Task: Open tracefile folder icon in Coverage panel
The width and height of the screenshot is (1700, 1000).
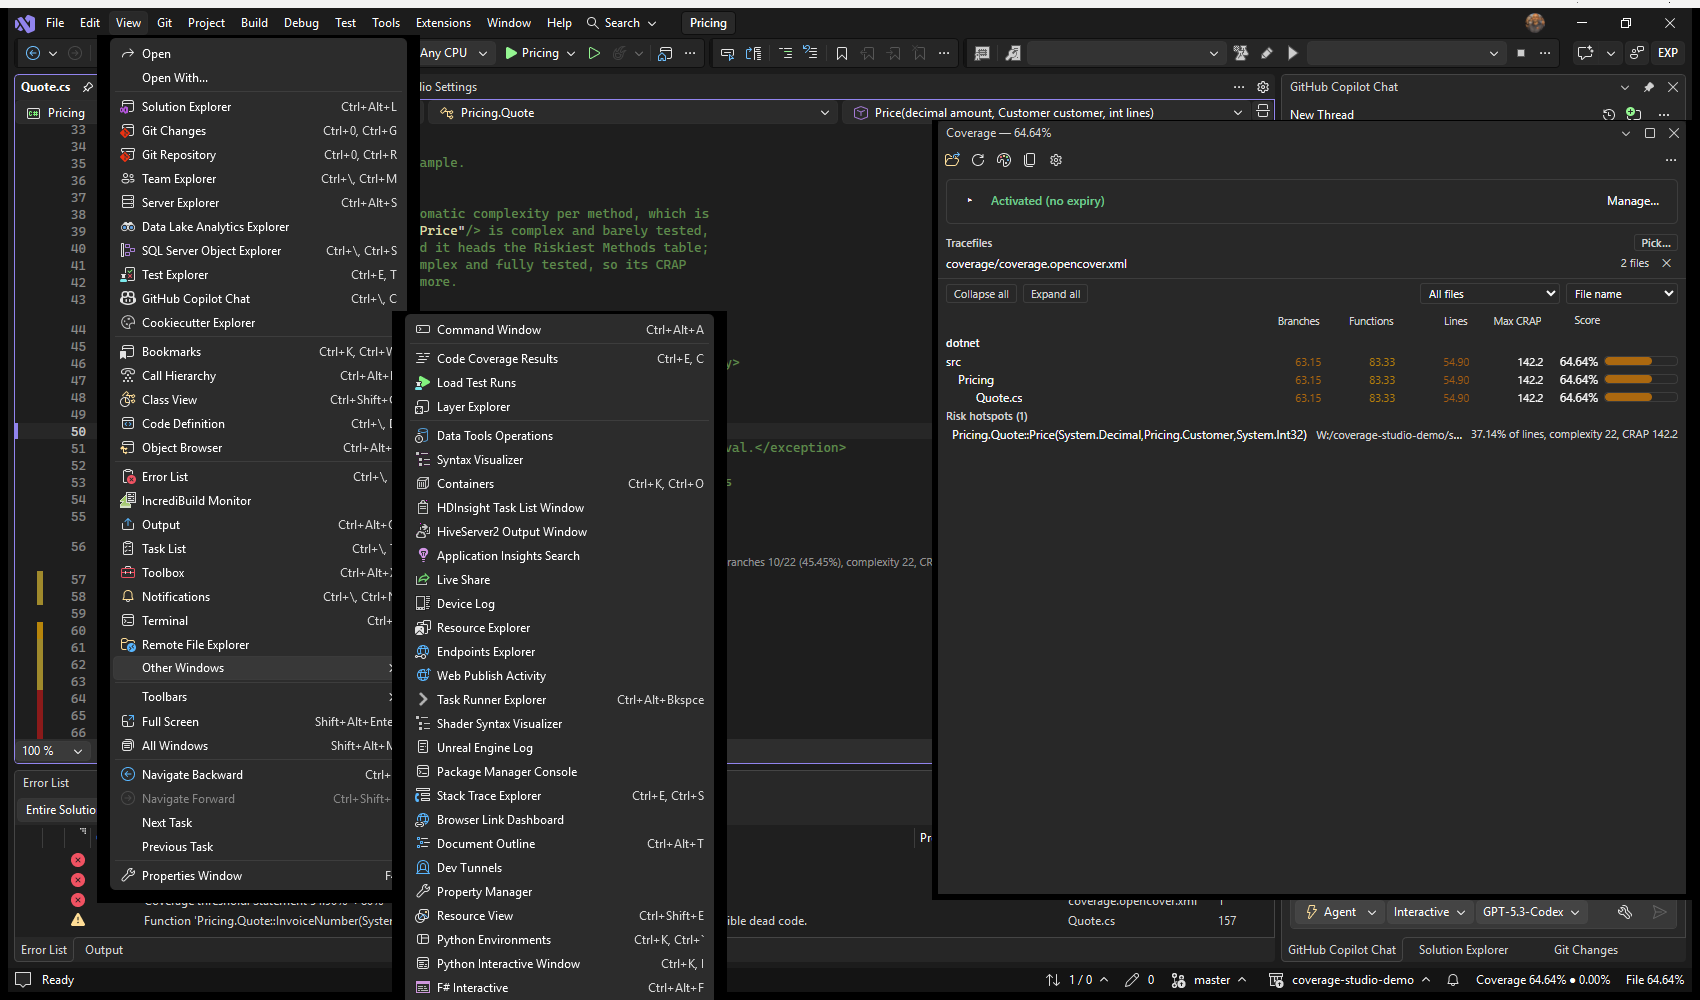Action: [x=952, y=160]
